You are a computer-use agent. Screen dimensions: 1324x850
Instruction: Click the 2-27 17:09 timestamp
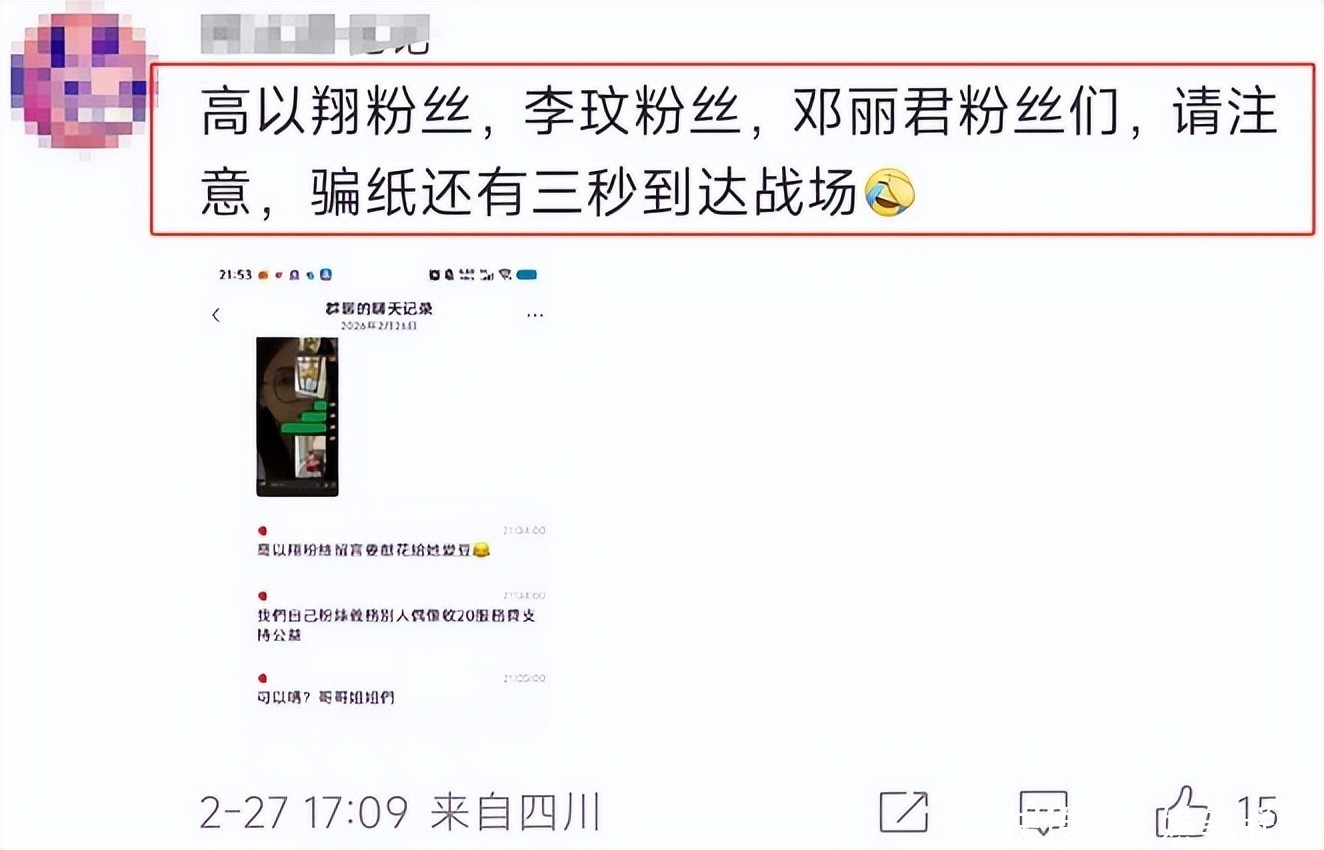303,812
